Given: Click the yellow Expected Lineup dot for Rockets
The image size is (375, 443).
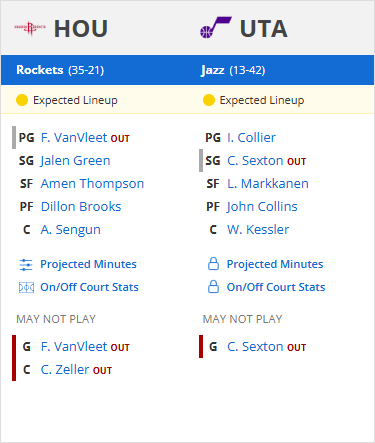Looking at the screenshot, I should (22, 100).
